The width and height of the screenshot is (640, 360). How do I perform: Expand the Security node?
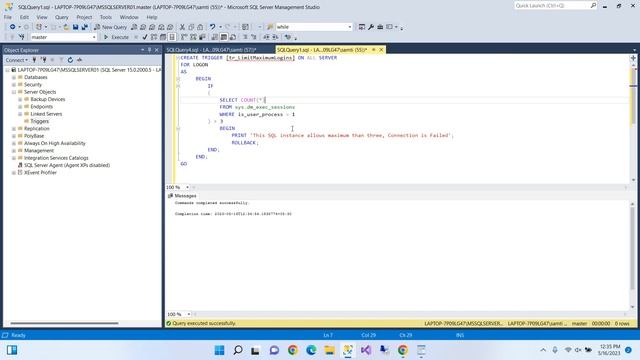coord(14,84)
